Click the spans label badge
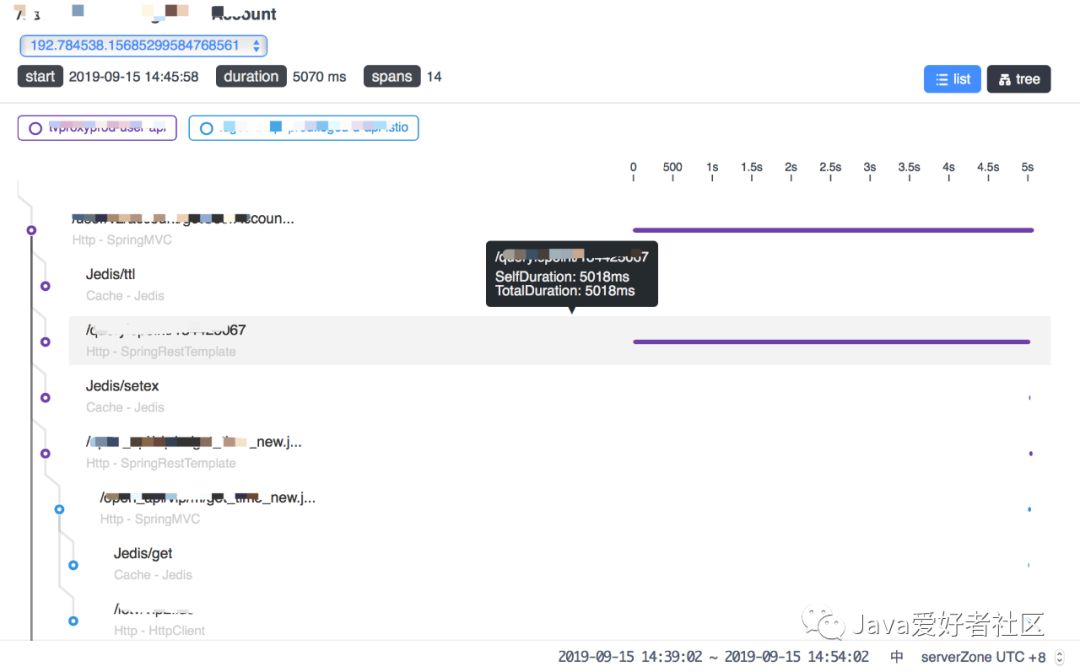 (392, 76)
